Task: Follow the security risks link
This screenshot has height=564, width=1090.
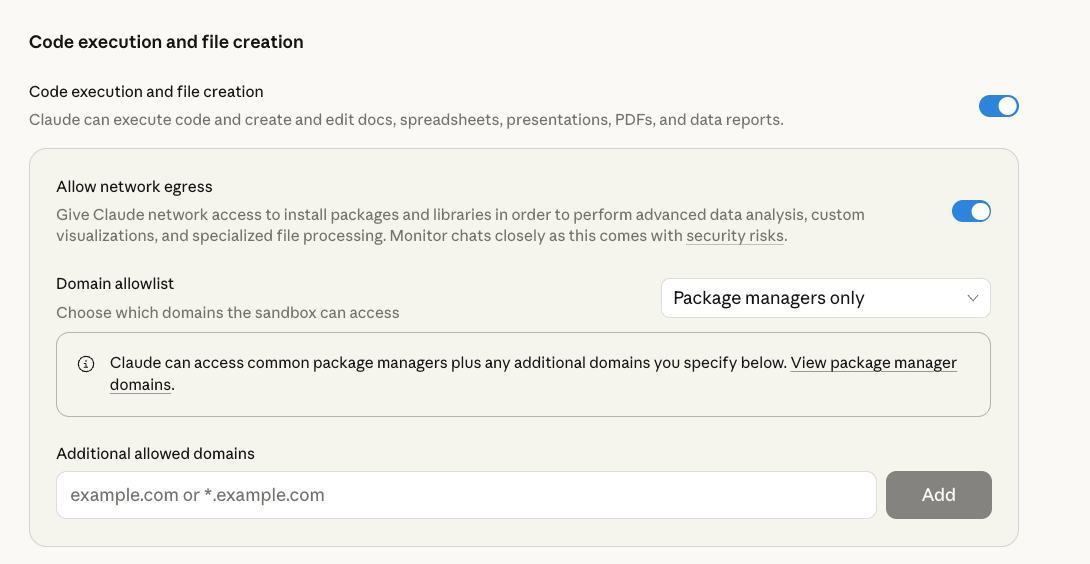Action: pos(735,237)
